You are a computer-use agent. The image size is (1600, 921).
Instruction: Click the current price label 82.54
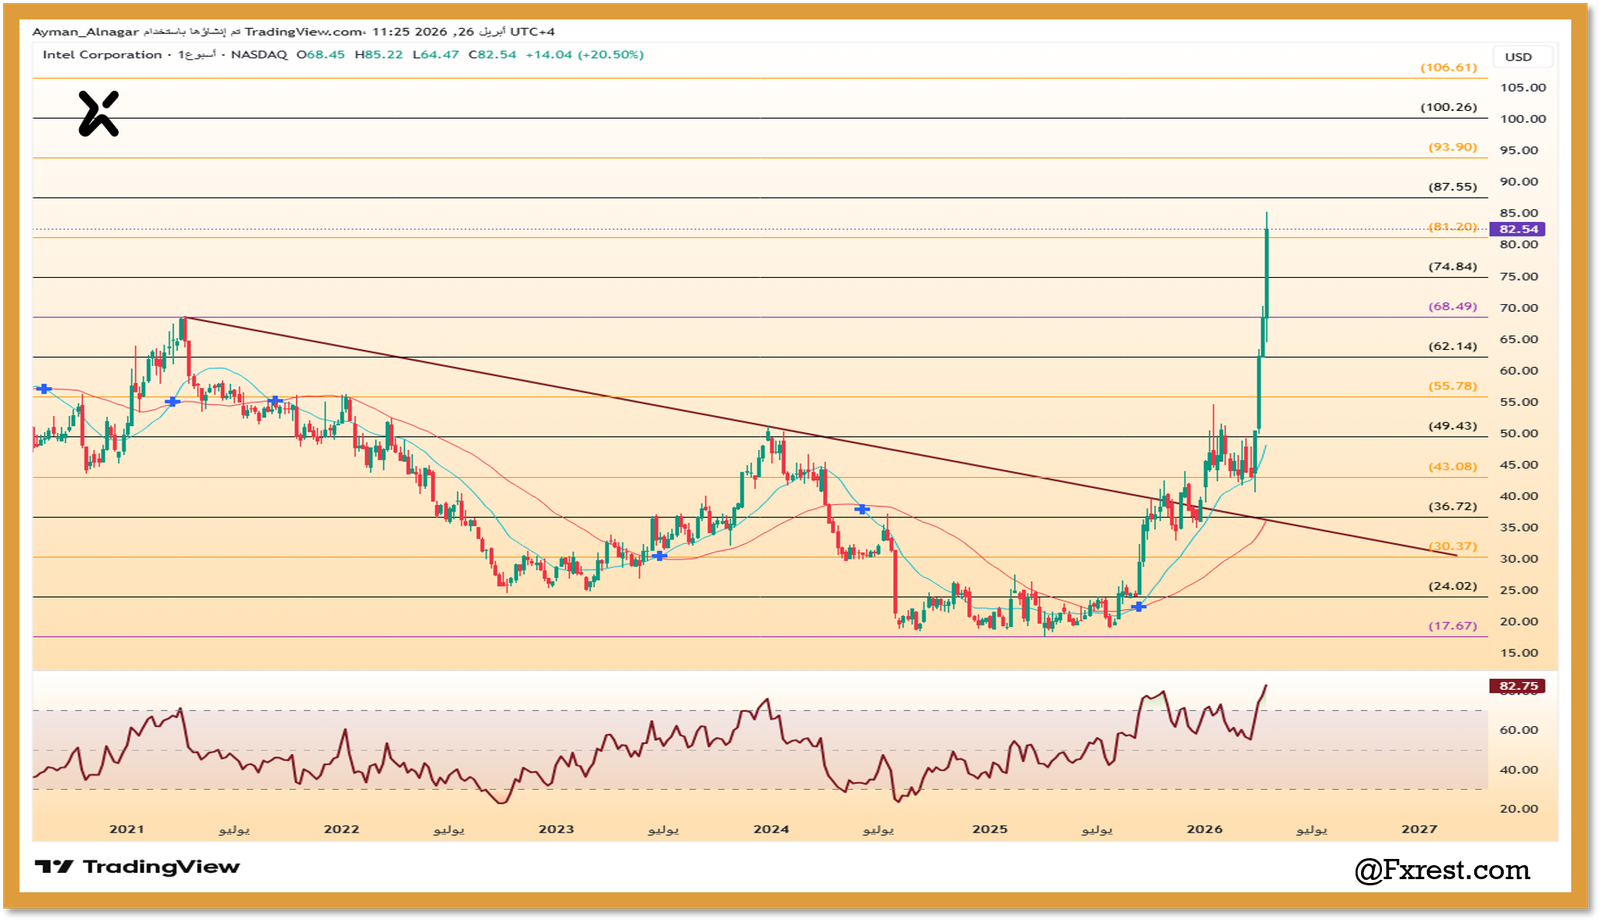point(1518,229)
